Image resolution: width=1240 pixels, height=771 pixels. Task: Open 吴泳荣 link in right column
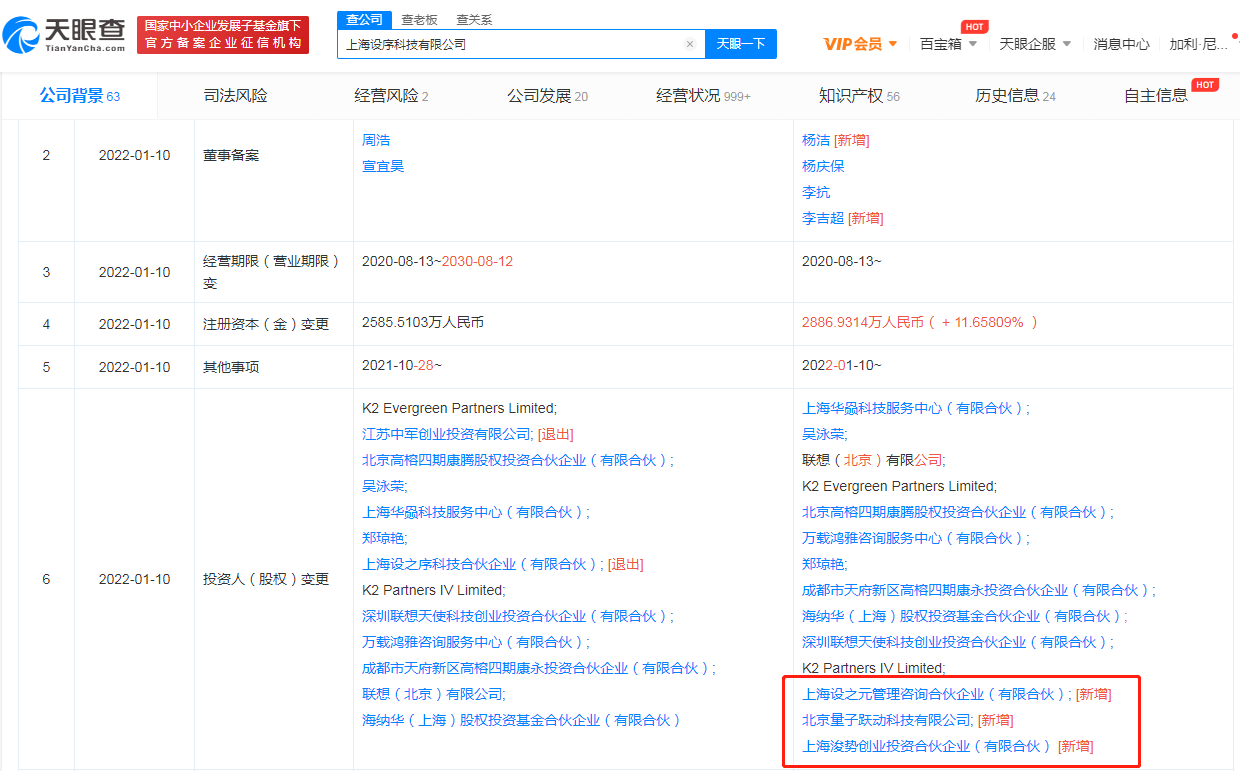pos(823,434)
